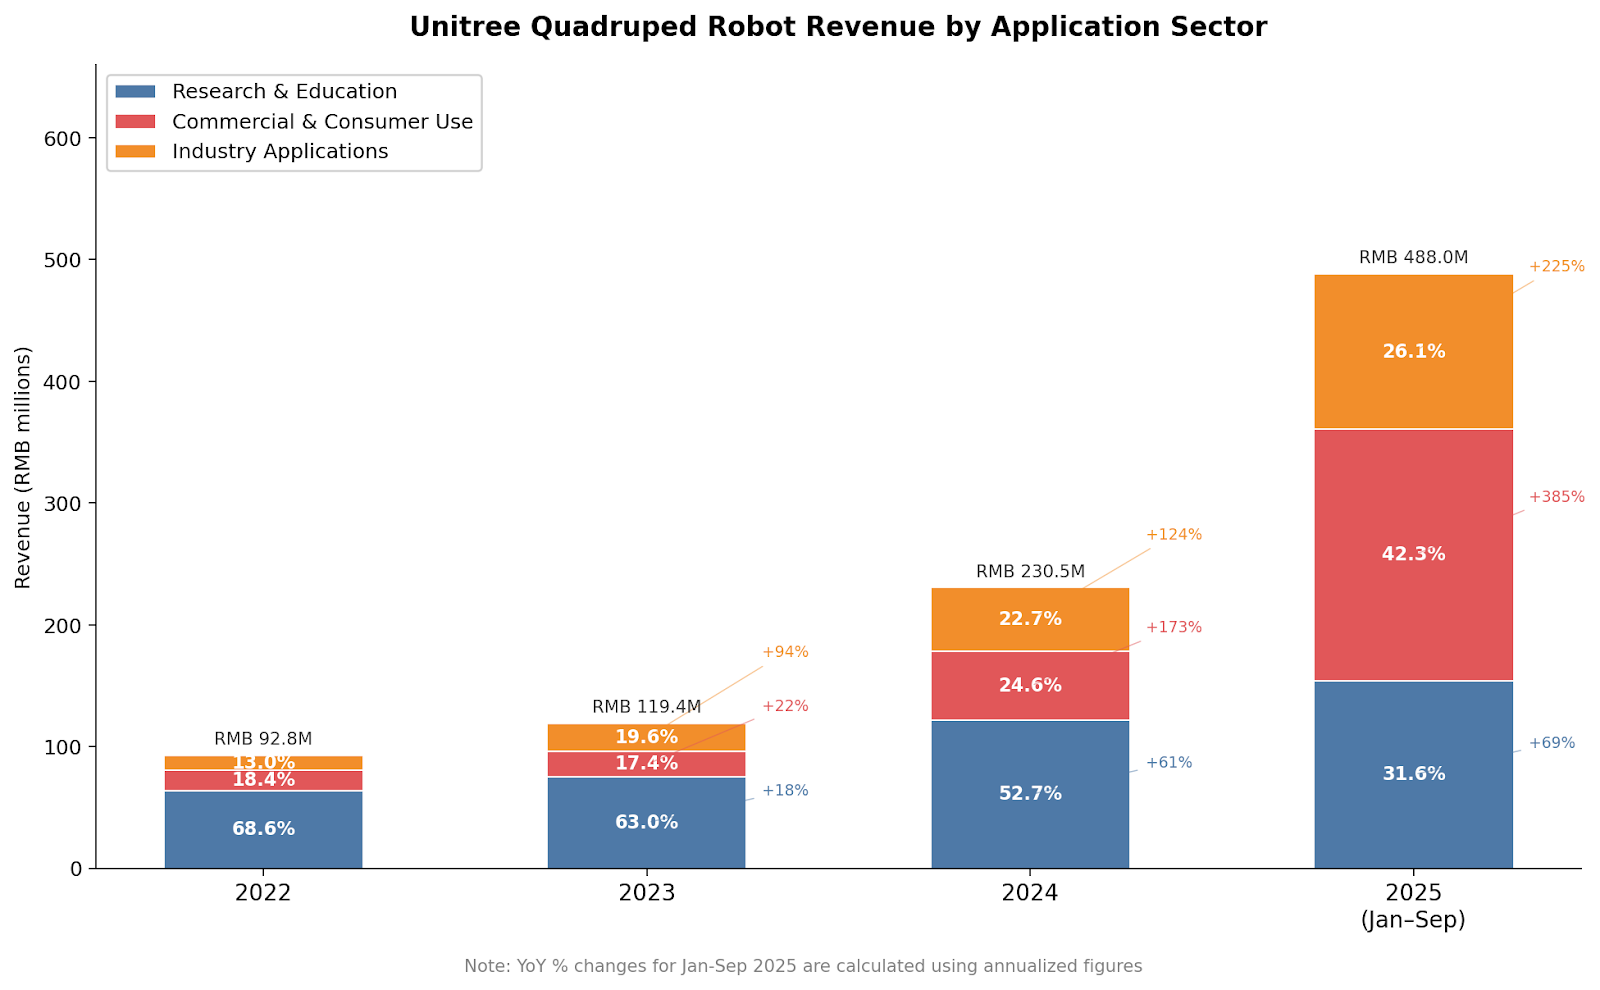1600x990 pixels.
Task: Click the 26.1% orange segment in 2025 bar
Action: tap(1413, 352)
